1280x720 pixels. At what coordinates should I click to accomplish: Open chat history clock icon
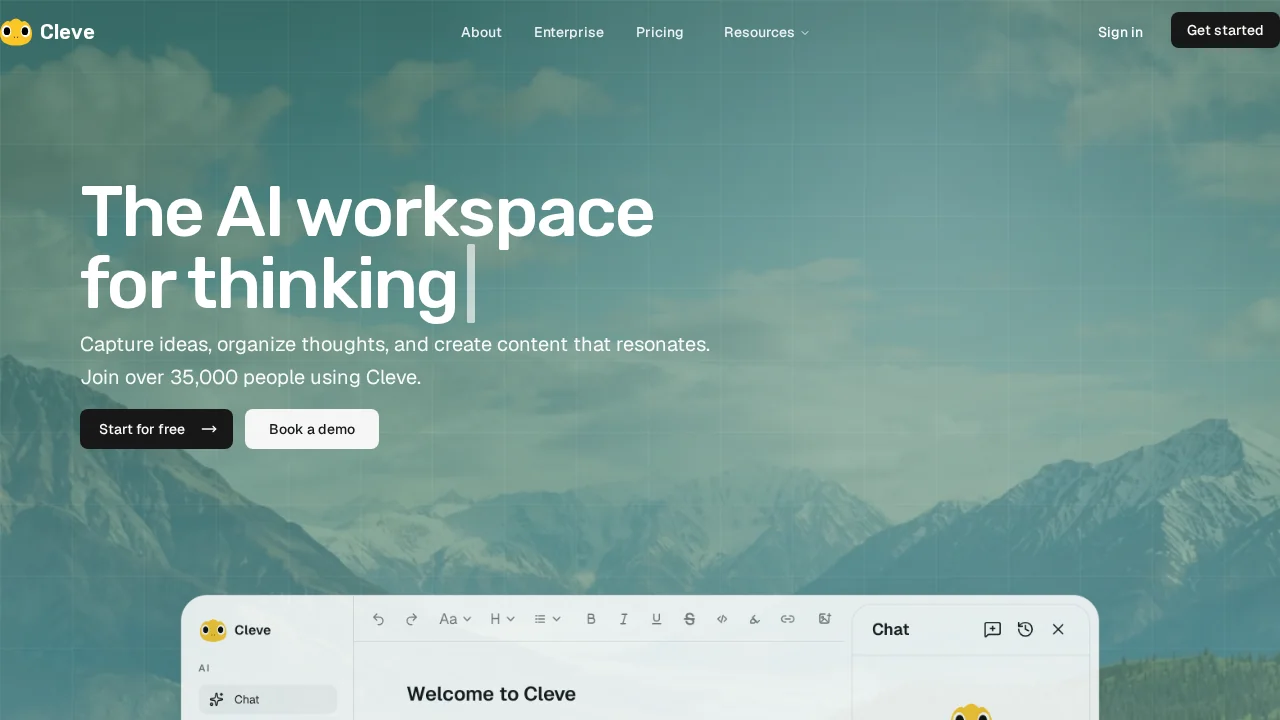(x=1025, y=629)
